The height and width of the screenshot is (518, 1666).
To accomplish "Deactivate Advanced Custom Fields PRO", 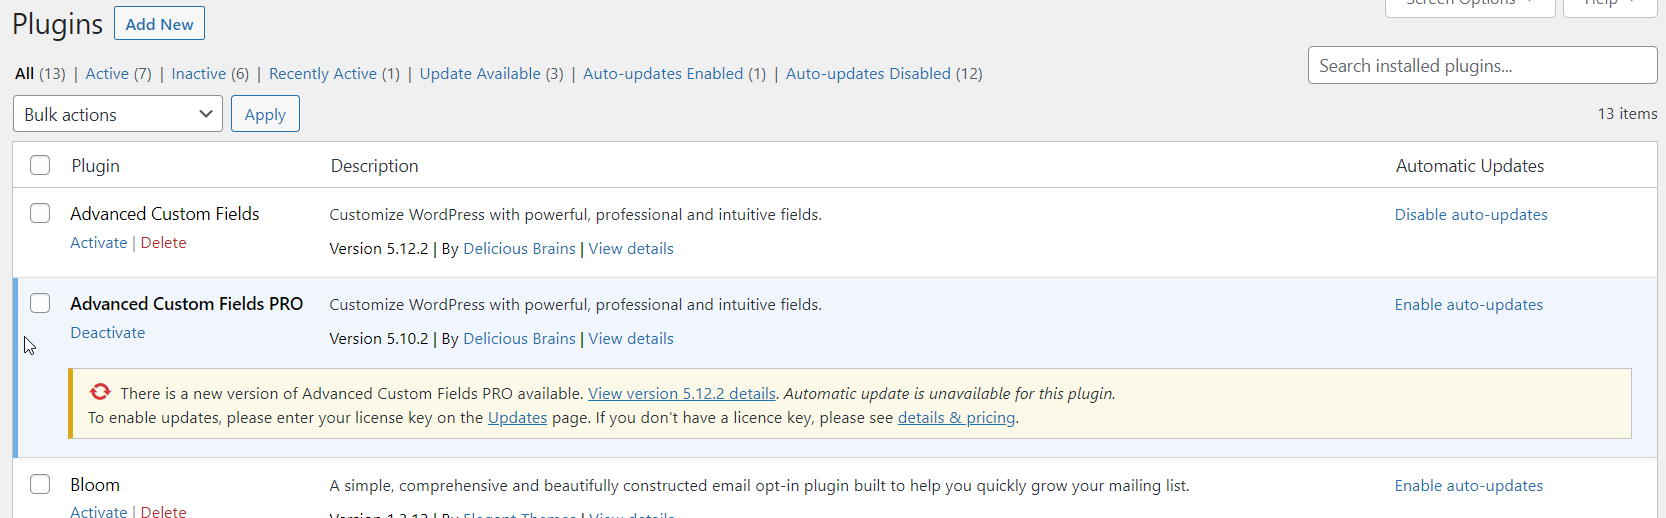I will click(107, 332).
